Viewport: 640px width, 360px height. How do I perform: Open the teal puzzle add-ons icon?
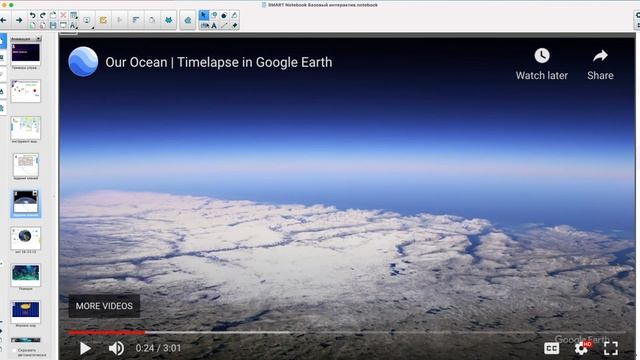(x=168, y=20)
